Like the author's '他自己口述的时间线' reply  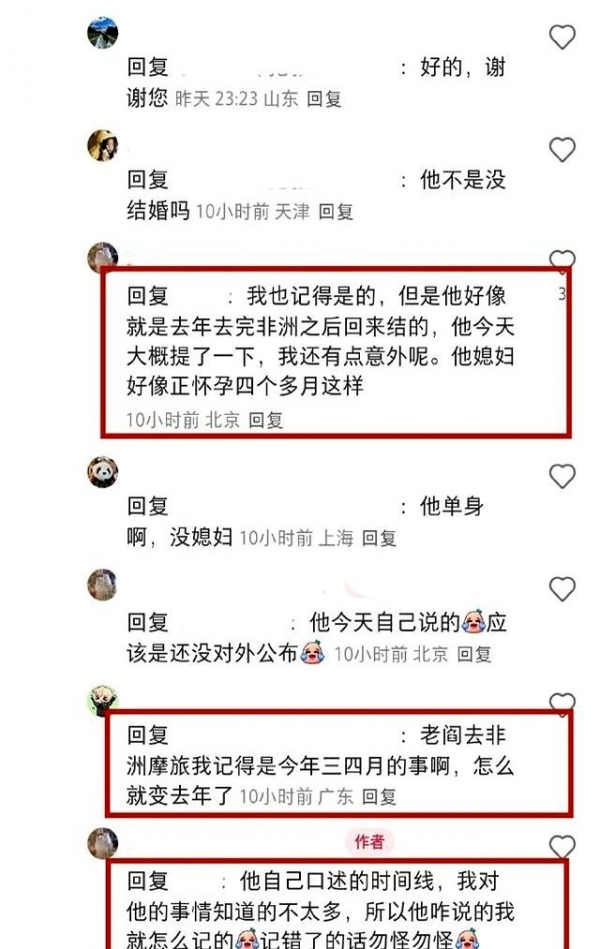[x=562, y=847]
